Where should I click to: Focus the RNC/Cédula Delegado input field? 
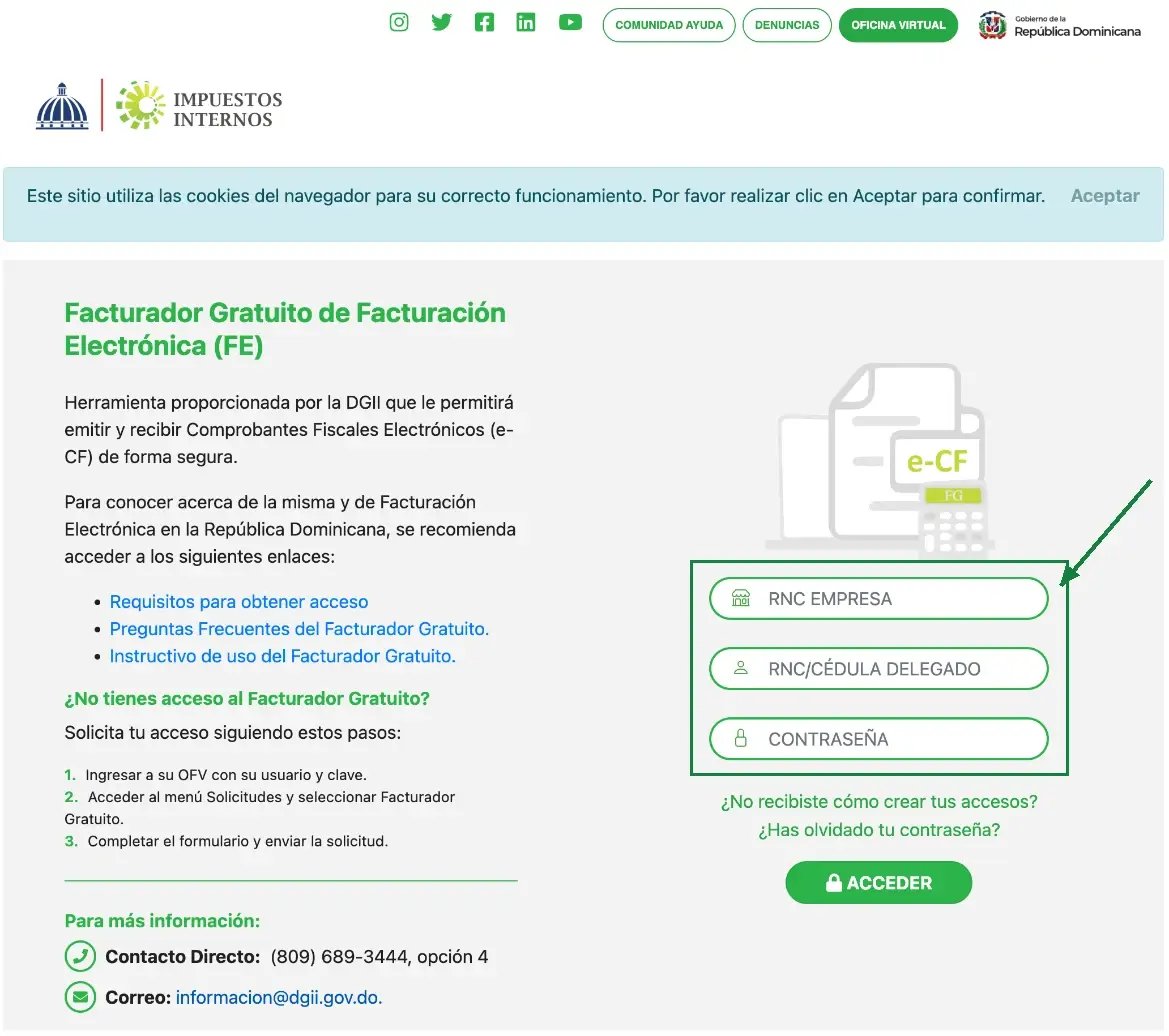coord(878,669)
